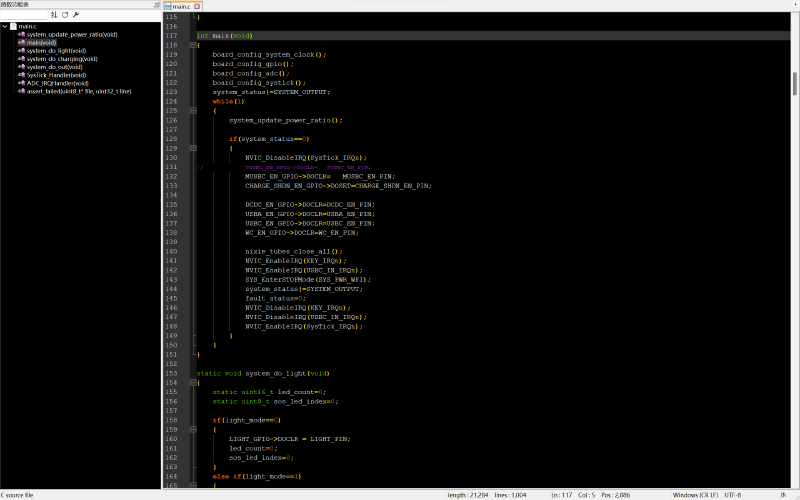Reload the function list panel
Image resolution: width=800 pixels, height=500 pixels.
tap(65, 15)
